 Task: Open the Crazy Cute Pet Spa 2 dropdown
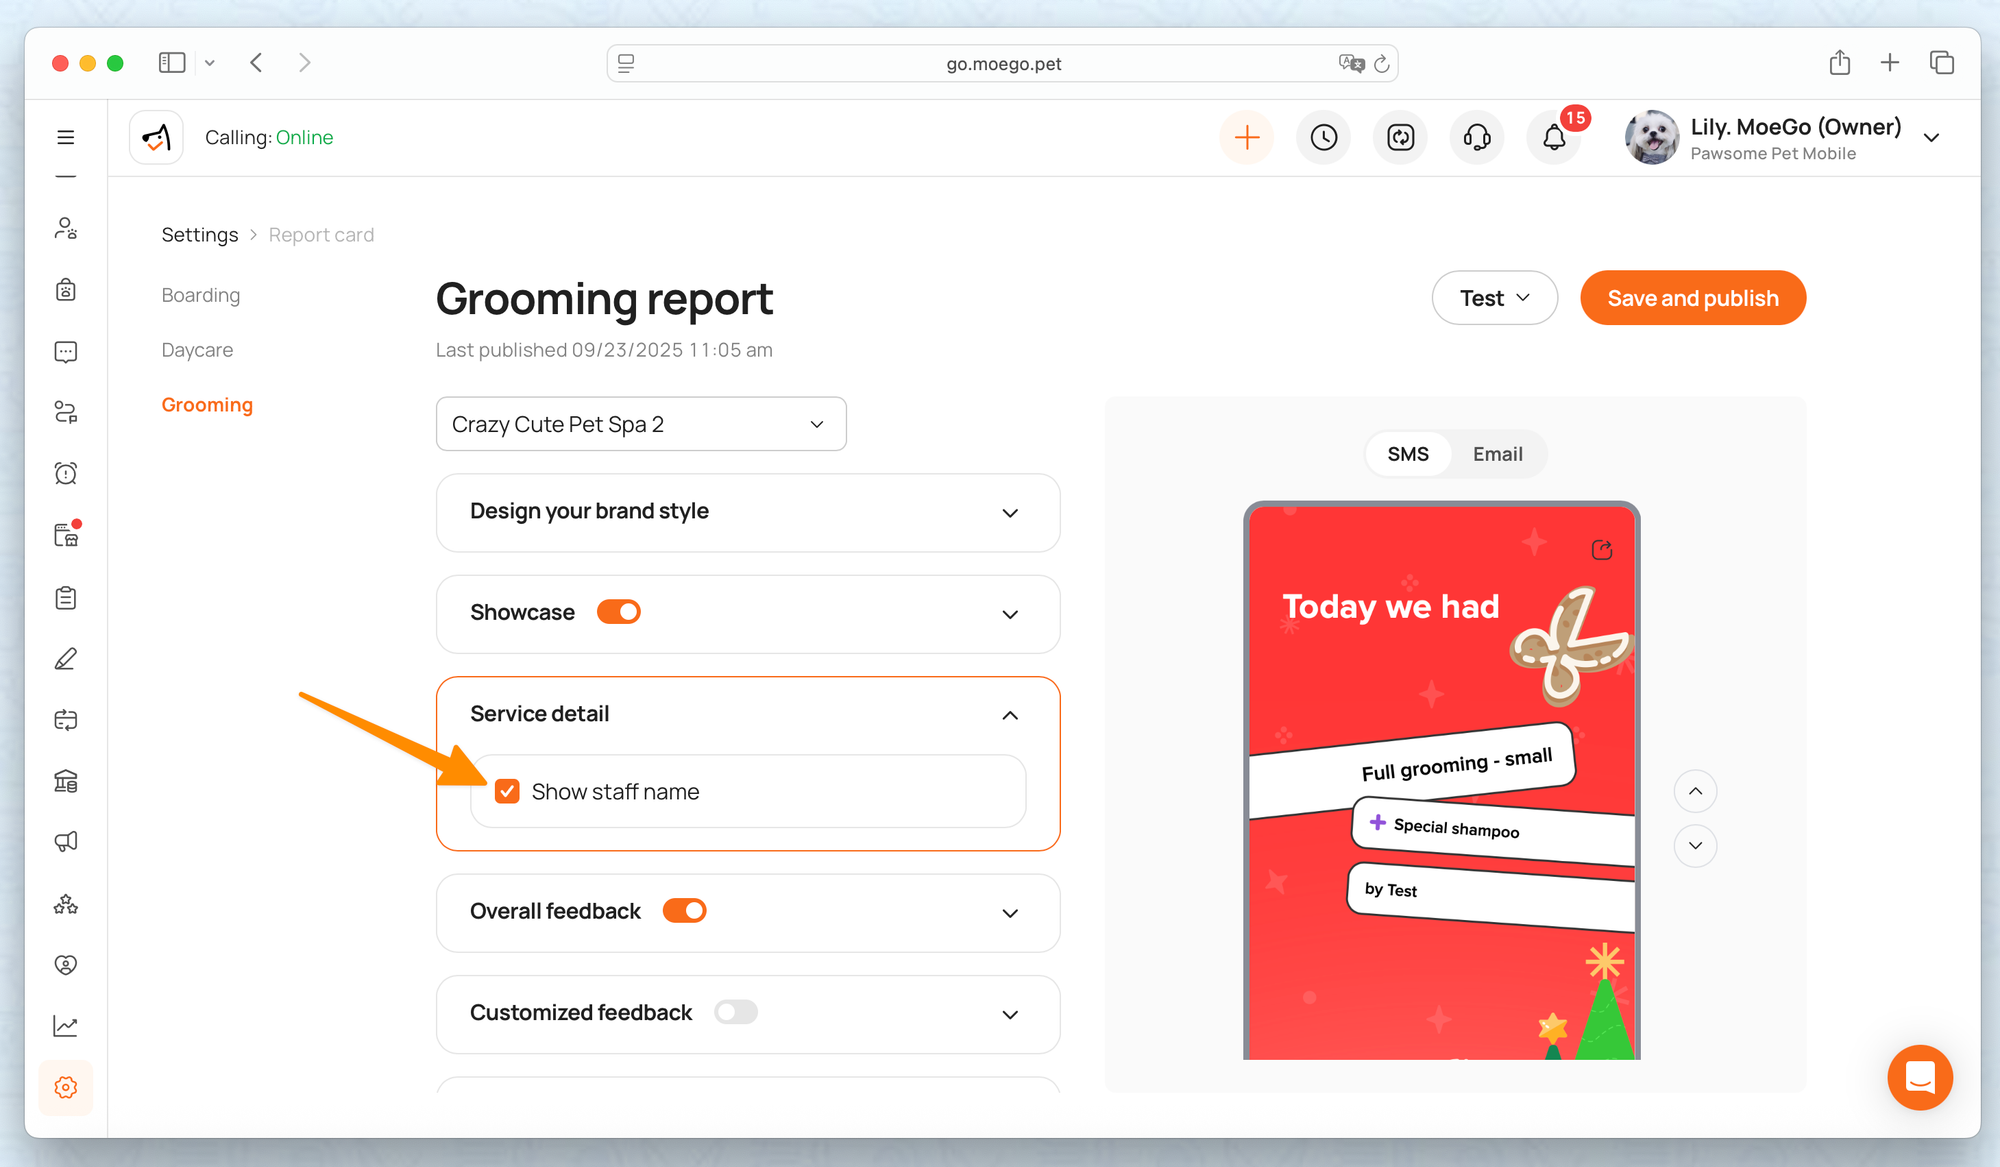pyautogui.click(x=641, y=424)
